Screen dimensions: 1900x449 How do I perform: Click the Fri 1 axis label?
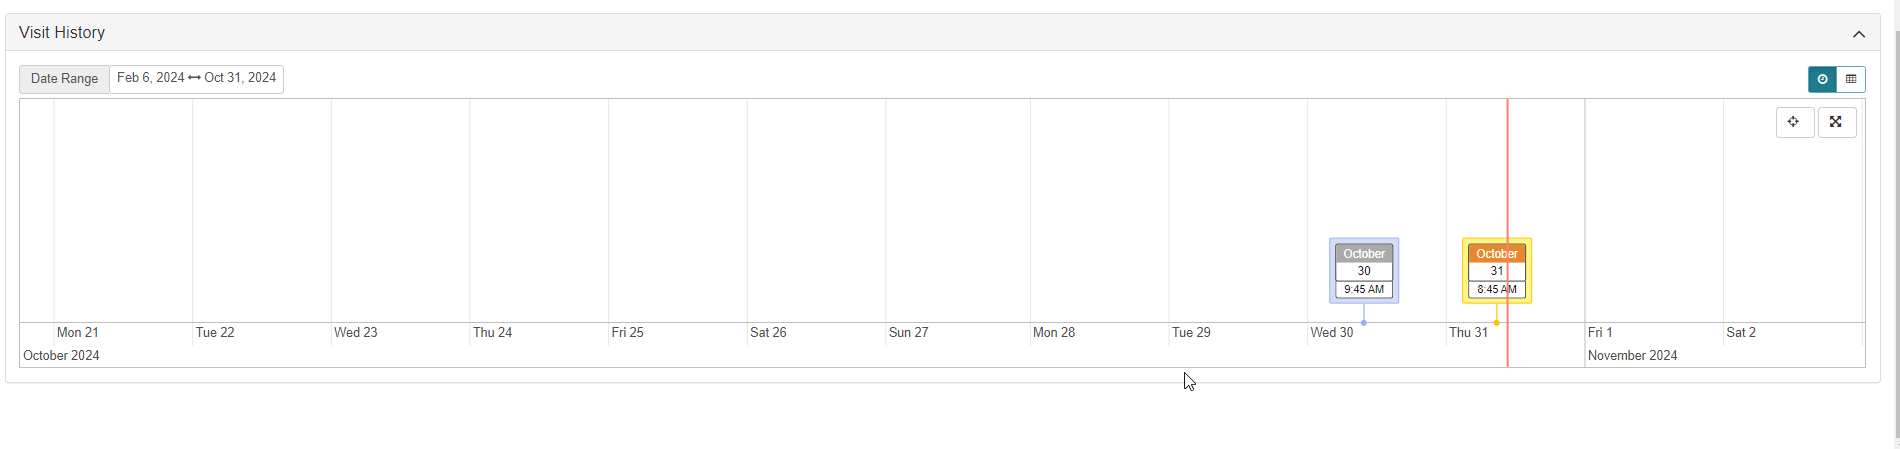pos(1600,332)
